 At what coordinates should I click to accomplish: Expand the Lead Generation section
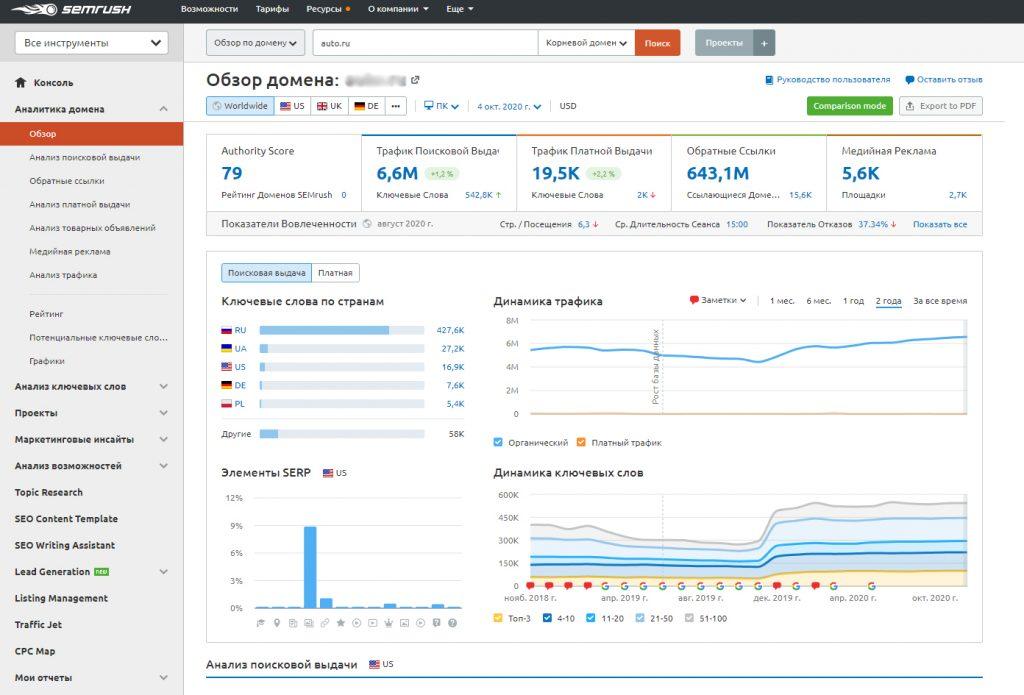[163, 572]
